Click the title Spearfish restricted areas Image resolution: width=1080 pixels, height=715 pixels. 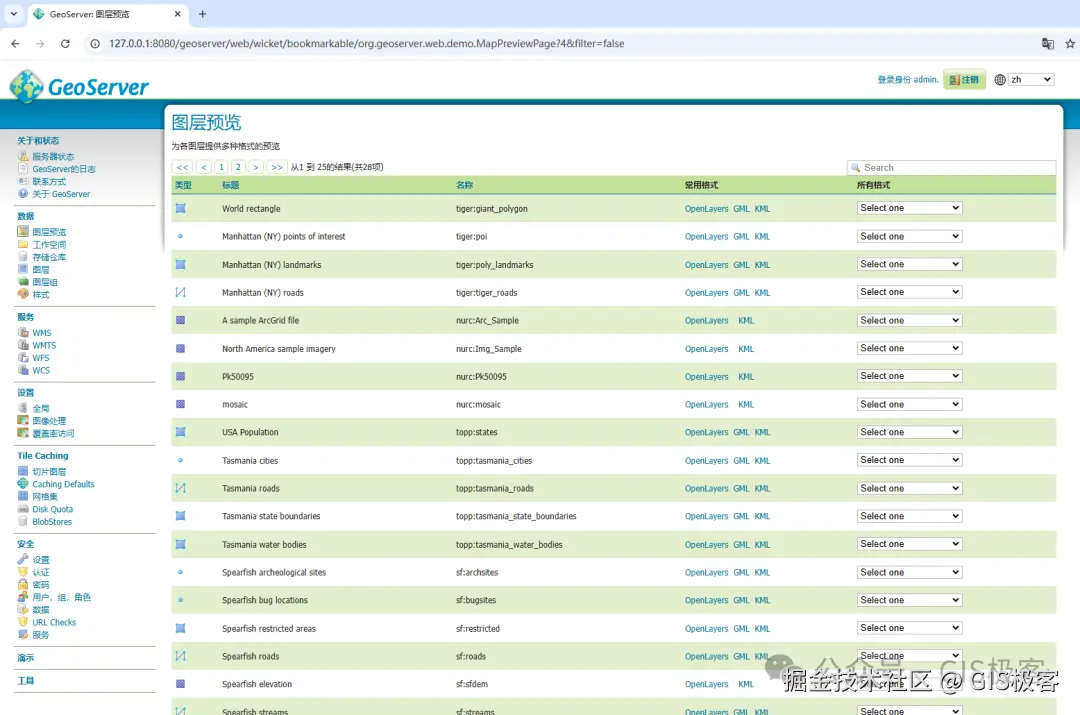tap(269, 629)
